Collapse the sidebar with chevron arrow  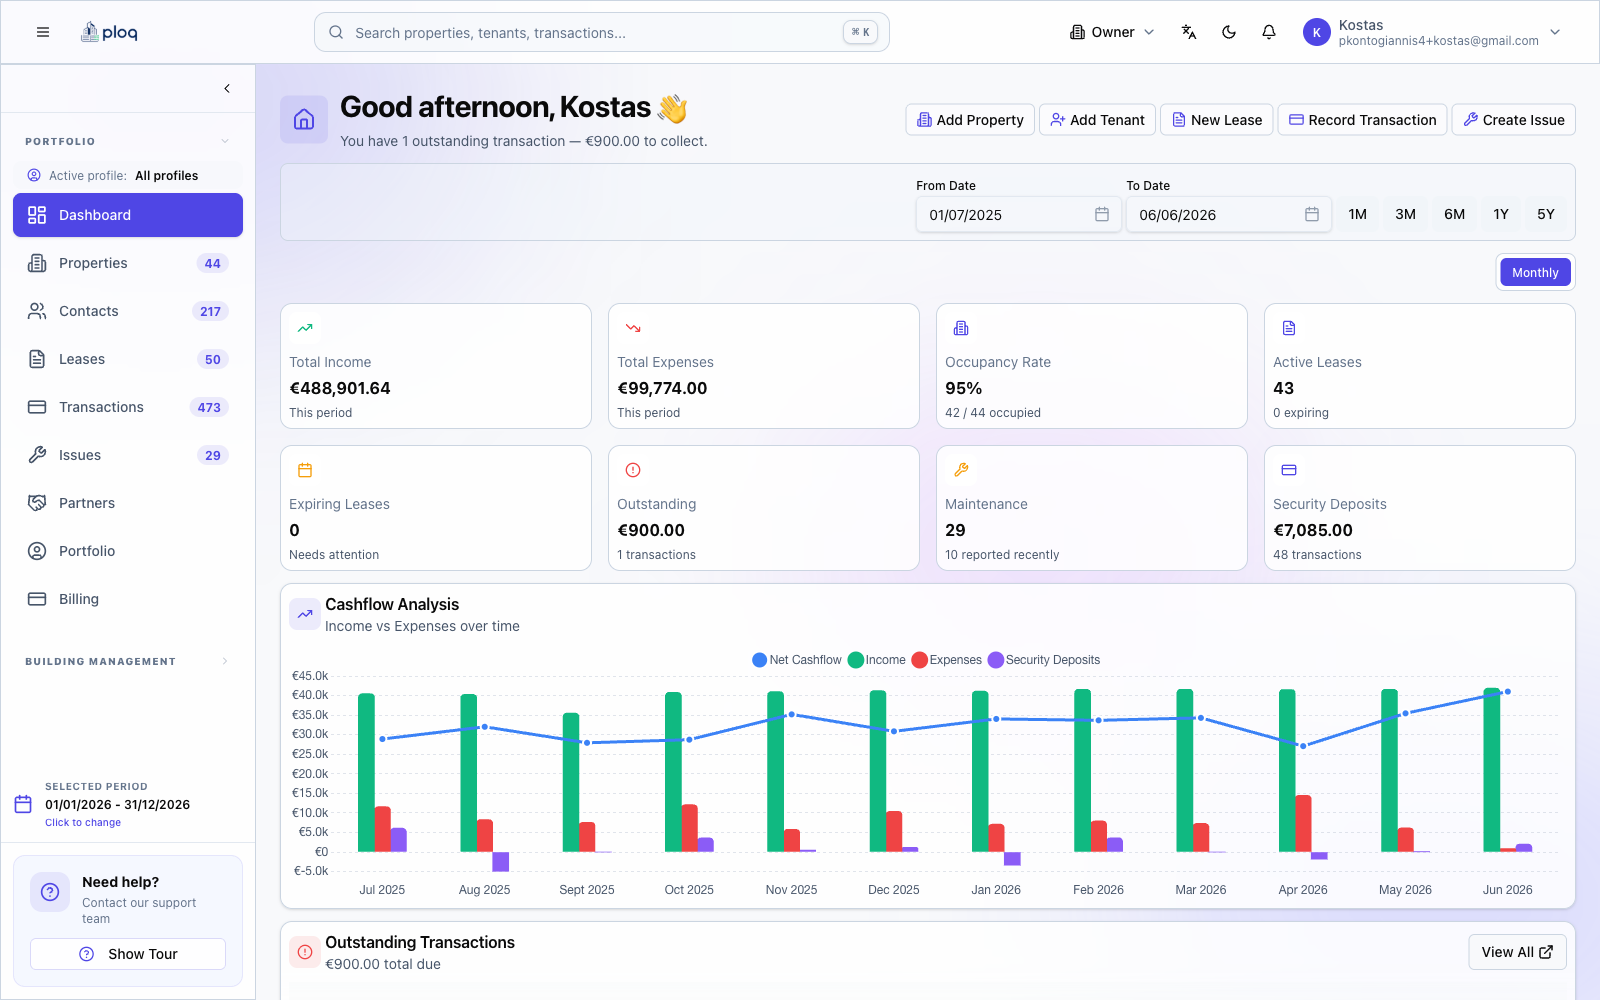pyautogui.click(x=227, y=88)
